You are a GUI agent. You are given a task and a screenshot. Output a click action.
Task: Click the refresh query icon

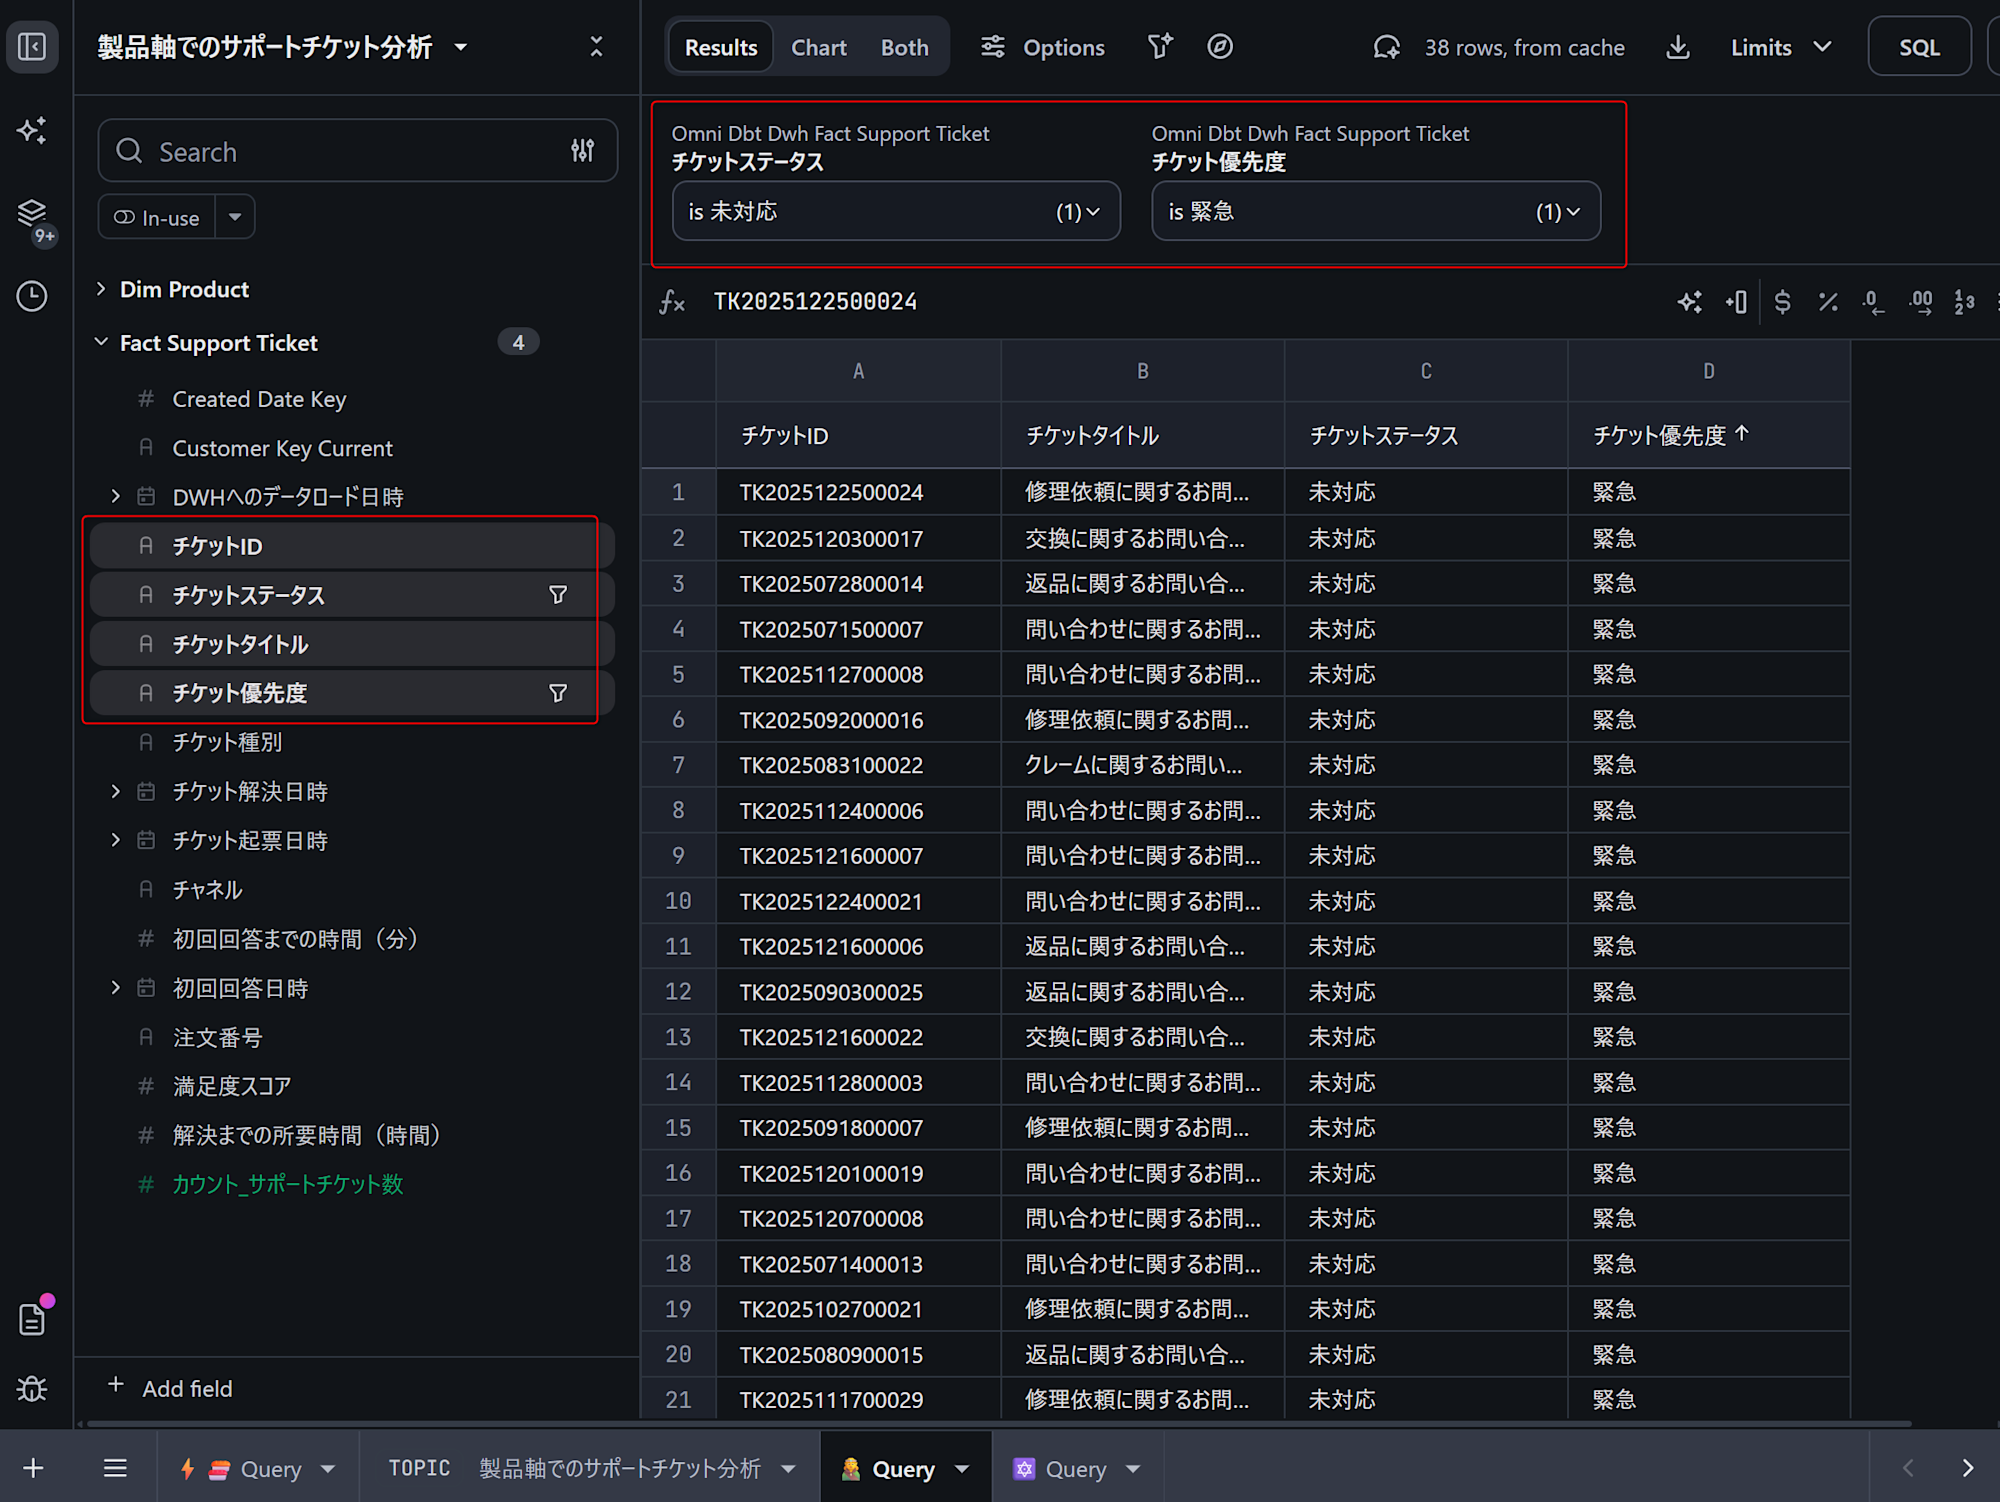click(1387, 47)
